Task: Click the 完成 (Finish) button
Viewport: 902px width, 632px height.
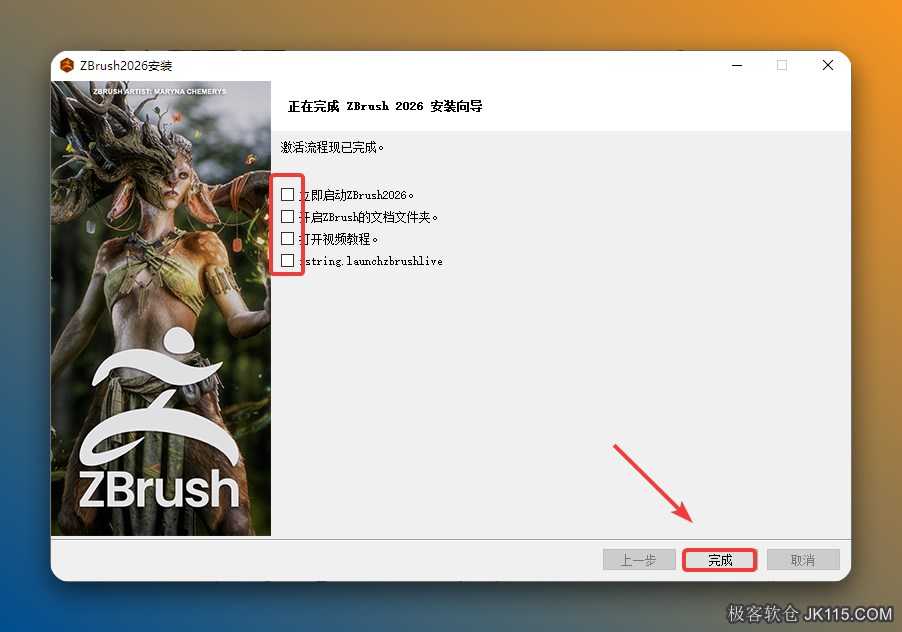Action: click(719, 560)
